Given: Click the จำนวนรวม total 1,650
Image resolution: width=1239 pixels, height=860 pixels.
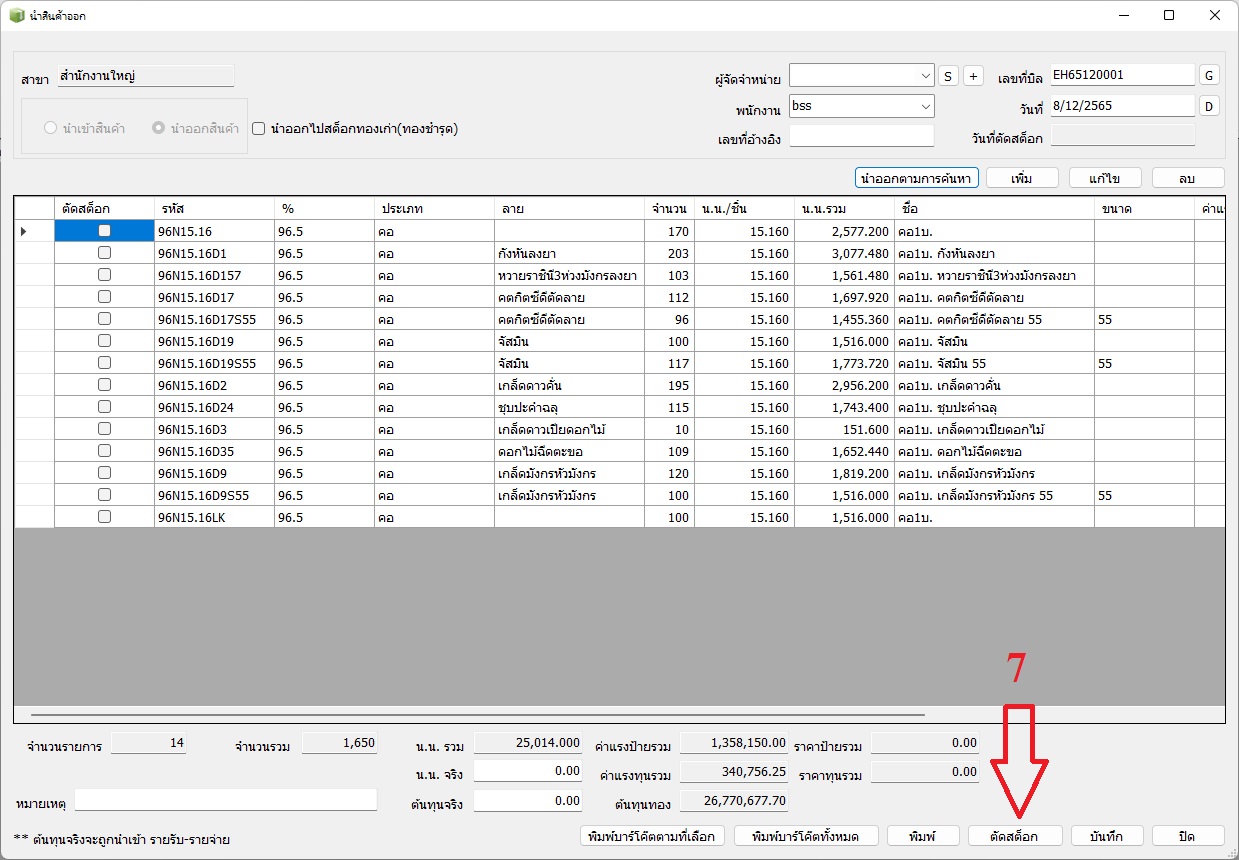Looking at the screenshot, I should 340,743.
